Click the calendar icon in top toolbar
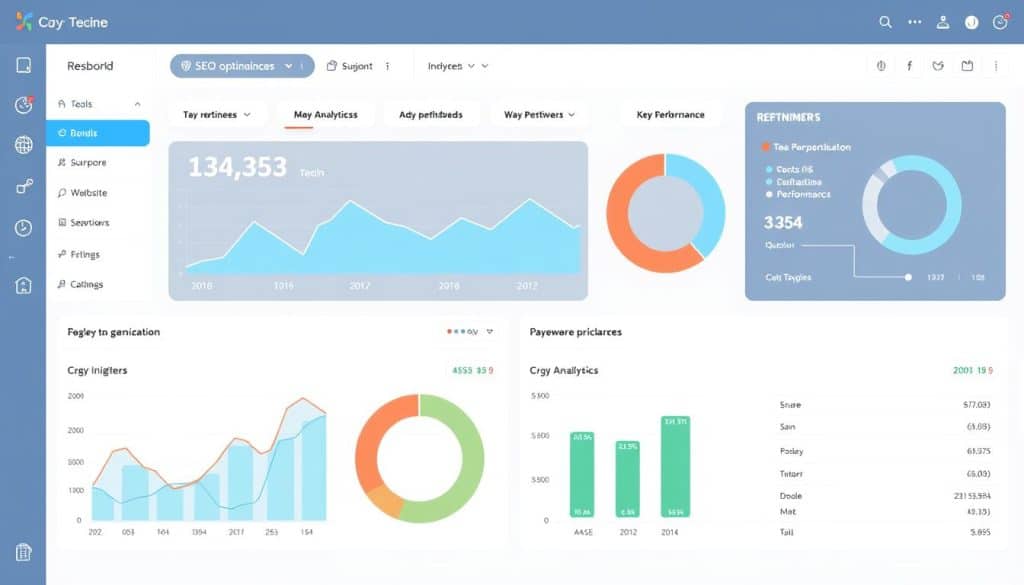This screenshot has width=1024, height=585. coord(967,66)
